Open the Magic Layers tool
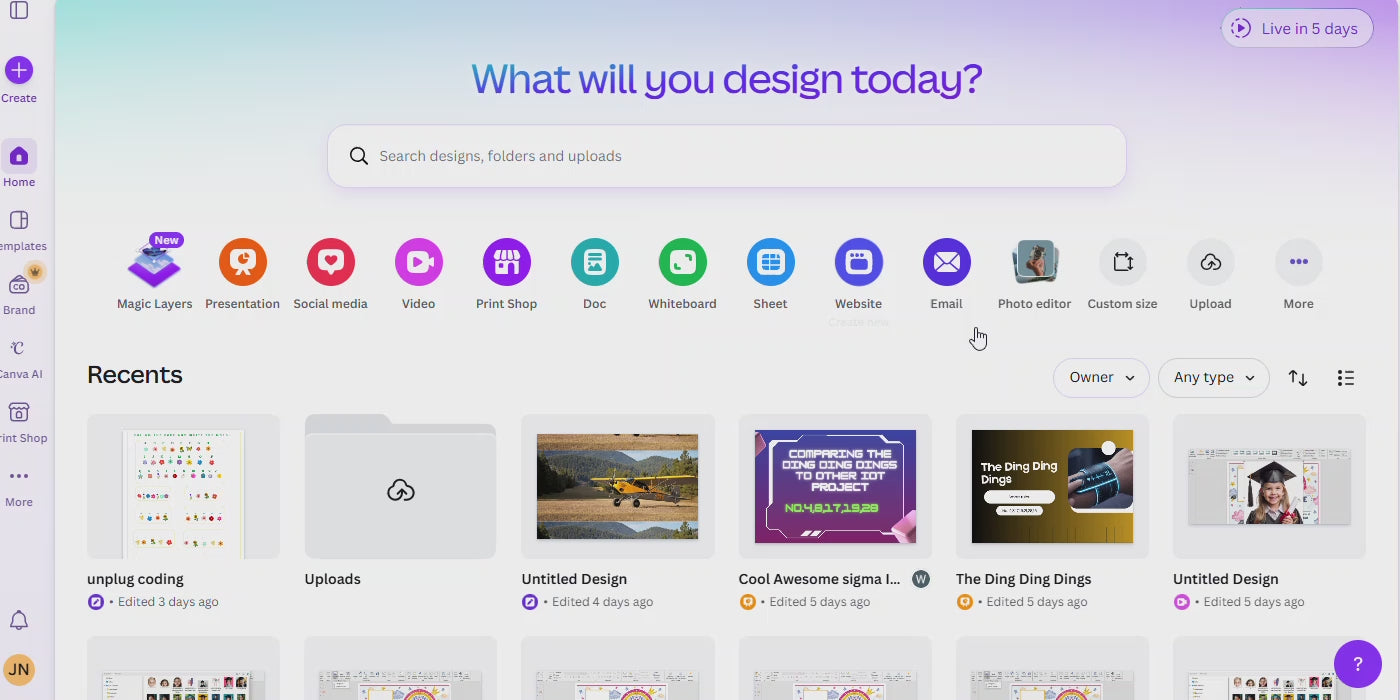 click(x=154, y=264)
